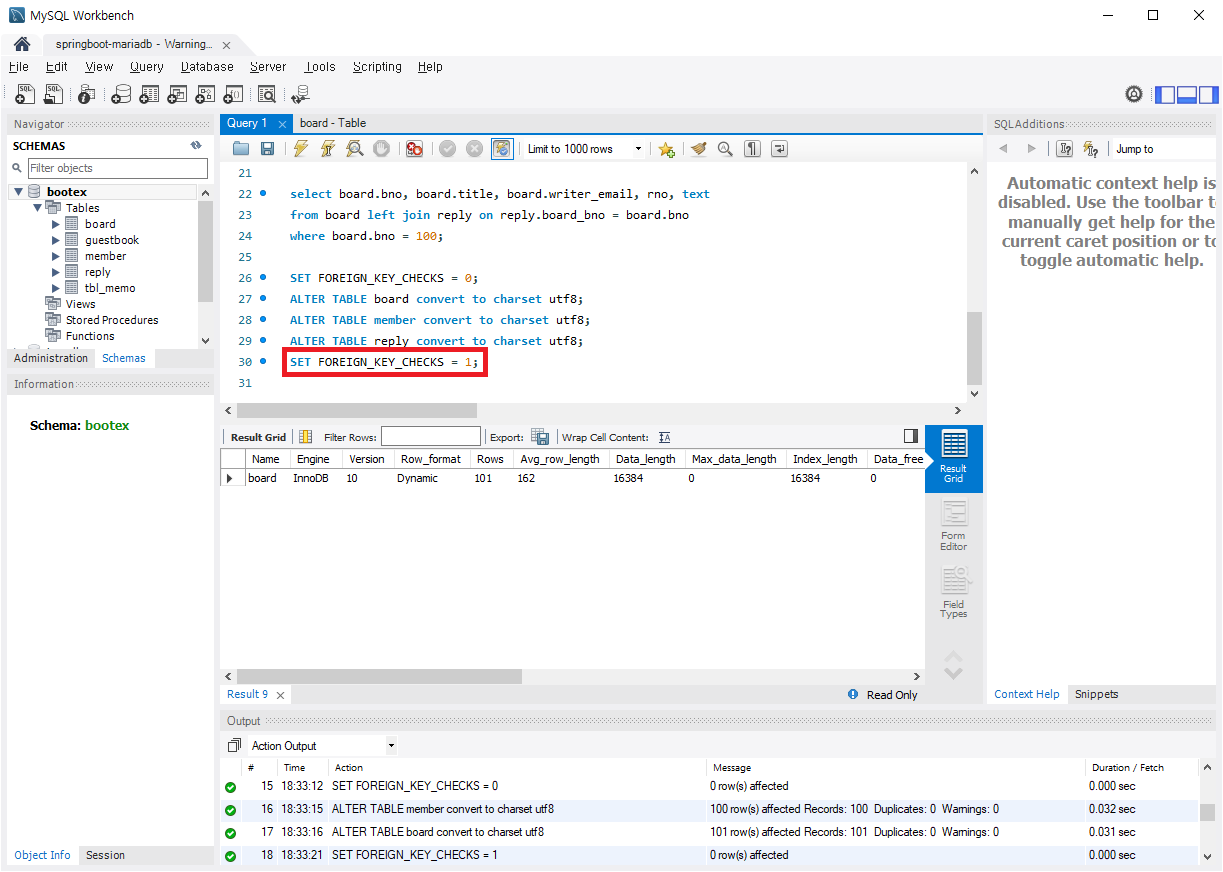This screenshot has width=1223, height=872.
Task: Toggle display of invisible characters
Action: (x=752, y=149)
